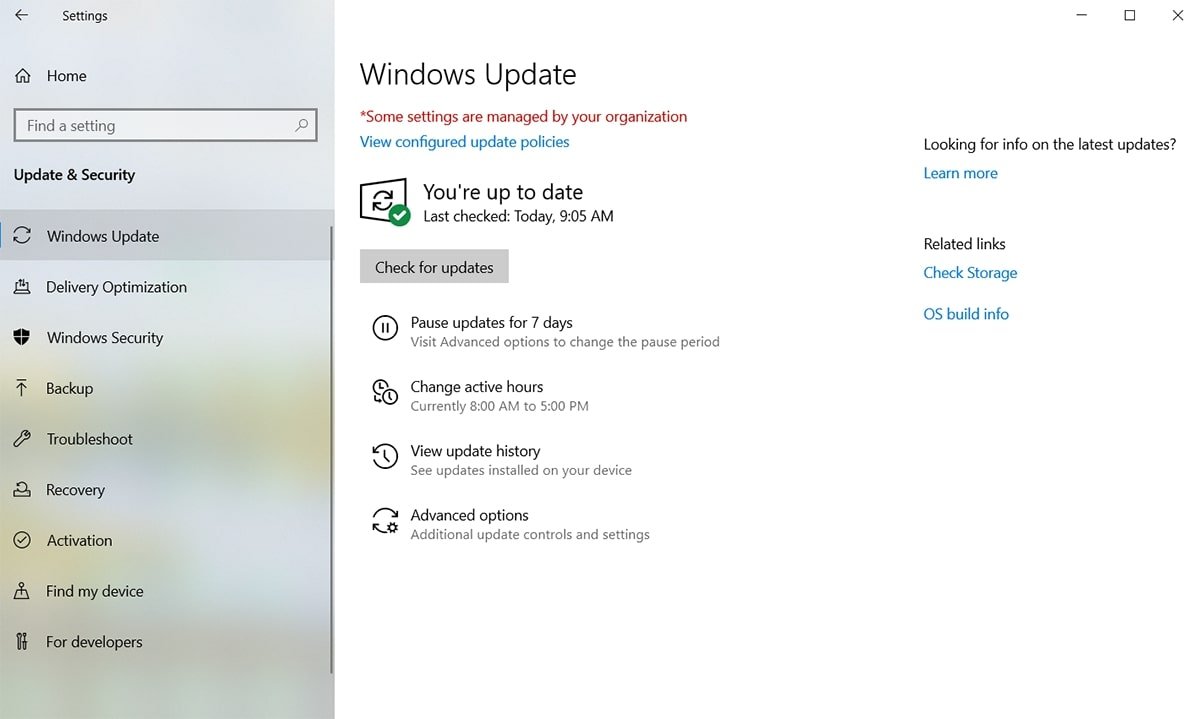
Task: Click the Backup upward arrow icon
Action: click(x=22, y=389)
